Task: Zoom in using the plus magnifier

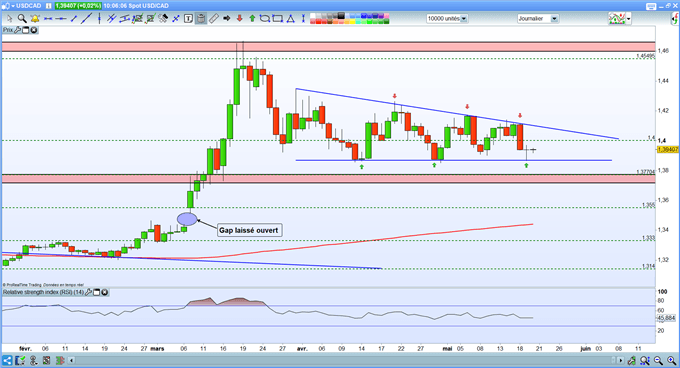Action: (x=671, y=360)
